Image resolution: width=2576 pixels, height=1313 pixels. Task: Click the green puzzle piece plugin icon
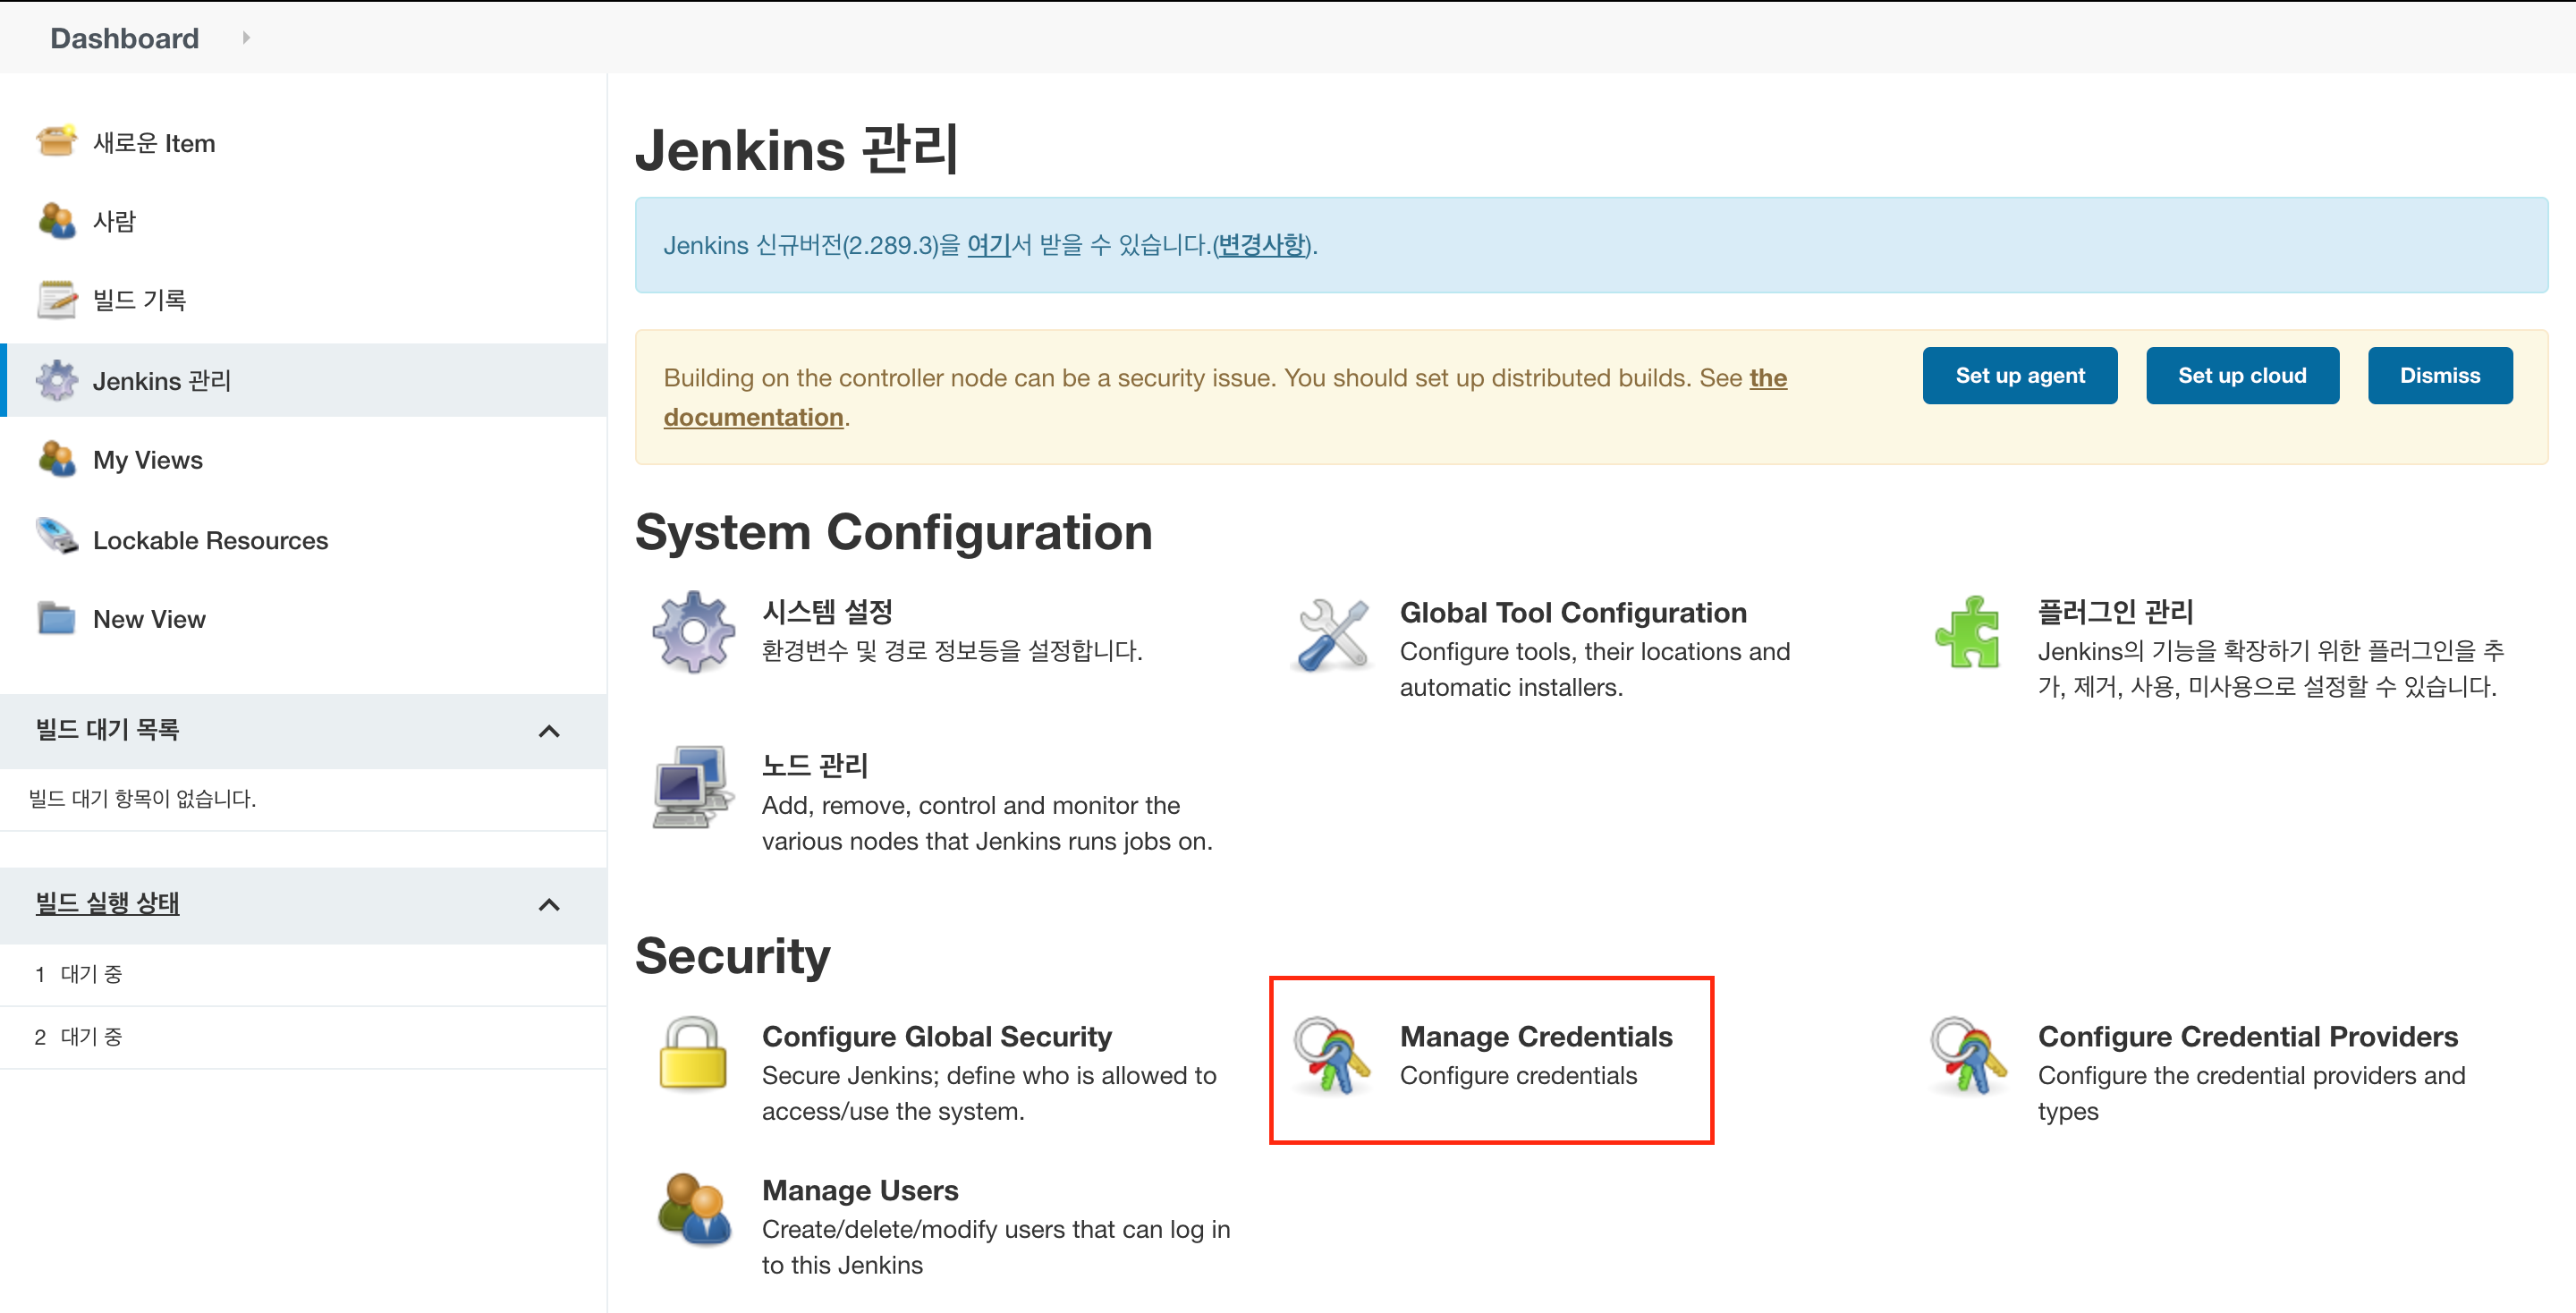(x=1968, y=632)
